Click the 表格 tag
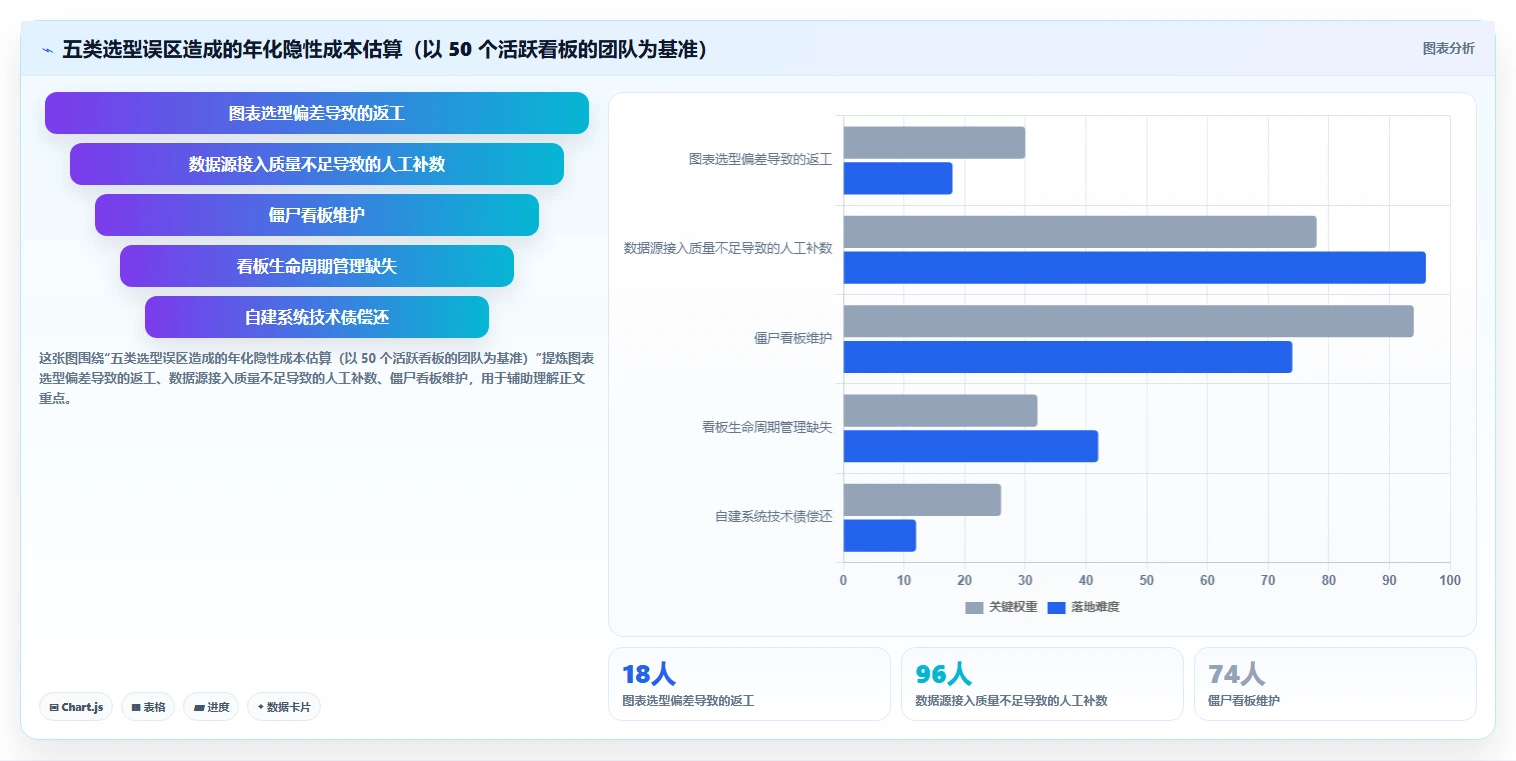 (148, 707)
